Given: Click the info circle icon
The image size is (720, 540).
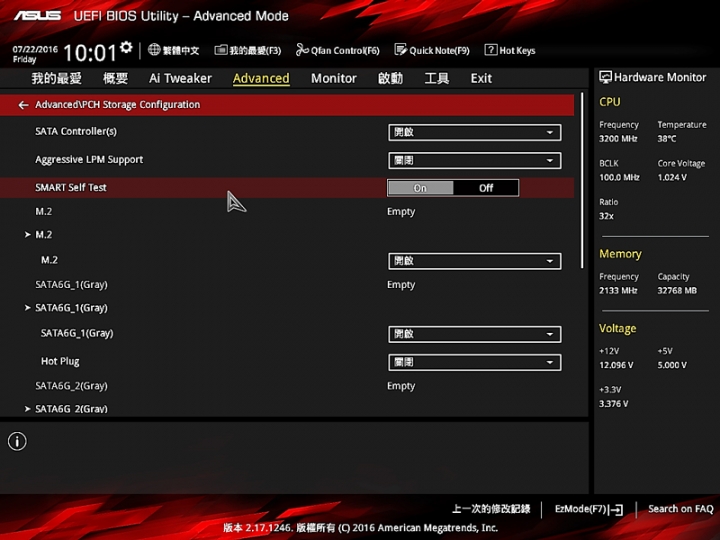Looking at the screenshot, I should click(x=17, y=441).
